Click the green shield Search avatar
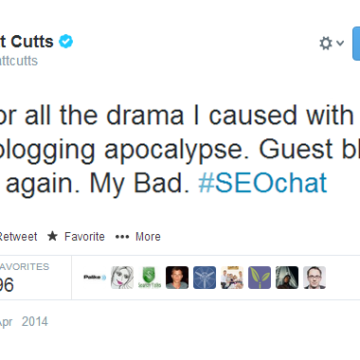Viewport: 360px width, 360px height. (x=150, y=277)
